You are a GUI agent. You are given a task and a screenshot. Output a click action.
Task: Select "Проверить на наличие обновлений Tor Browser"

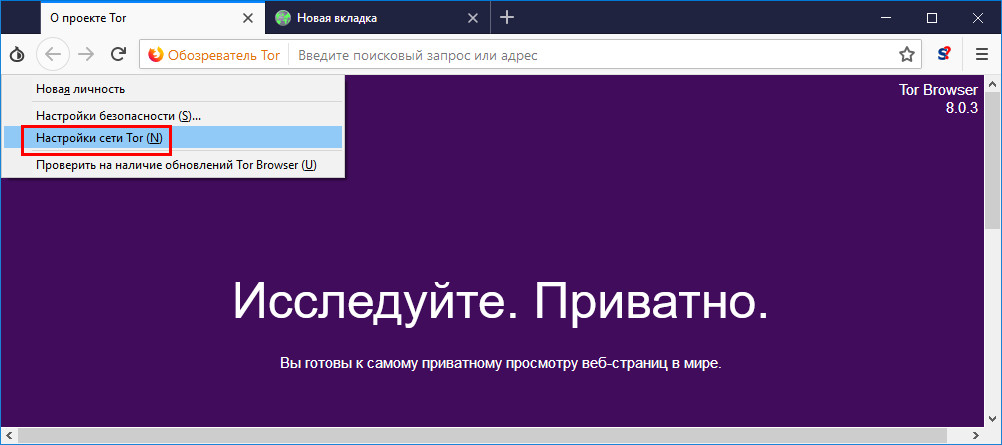(173, 165)
